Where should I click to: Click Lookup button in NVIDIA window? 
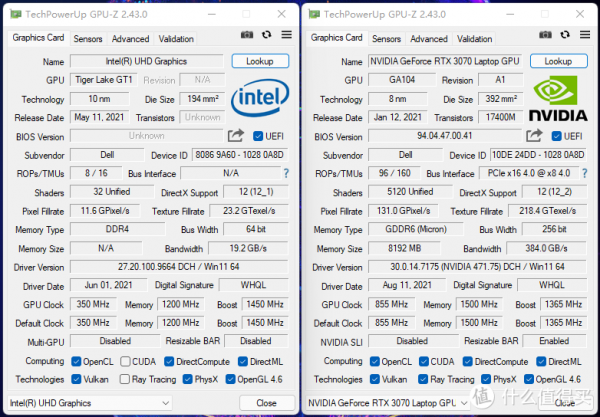click(x=559, y=61)
